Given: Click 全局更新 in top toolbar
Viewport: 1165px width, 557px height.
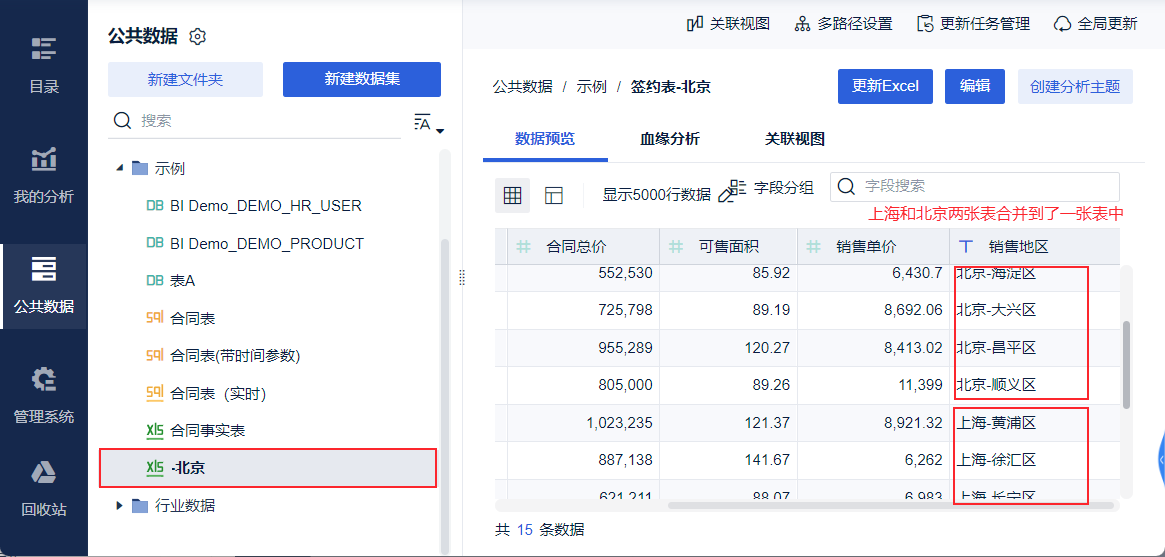Looking at the screenshot, I should (x=1096, y=24).
